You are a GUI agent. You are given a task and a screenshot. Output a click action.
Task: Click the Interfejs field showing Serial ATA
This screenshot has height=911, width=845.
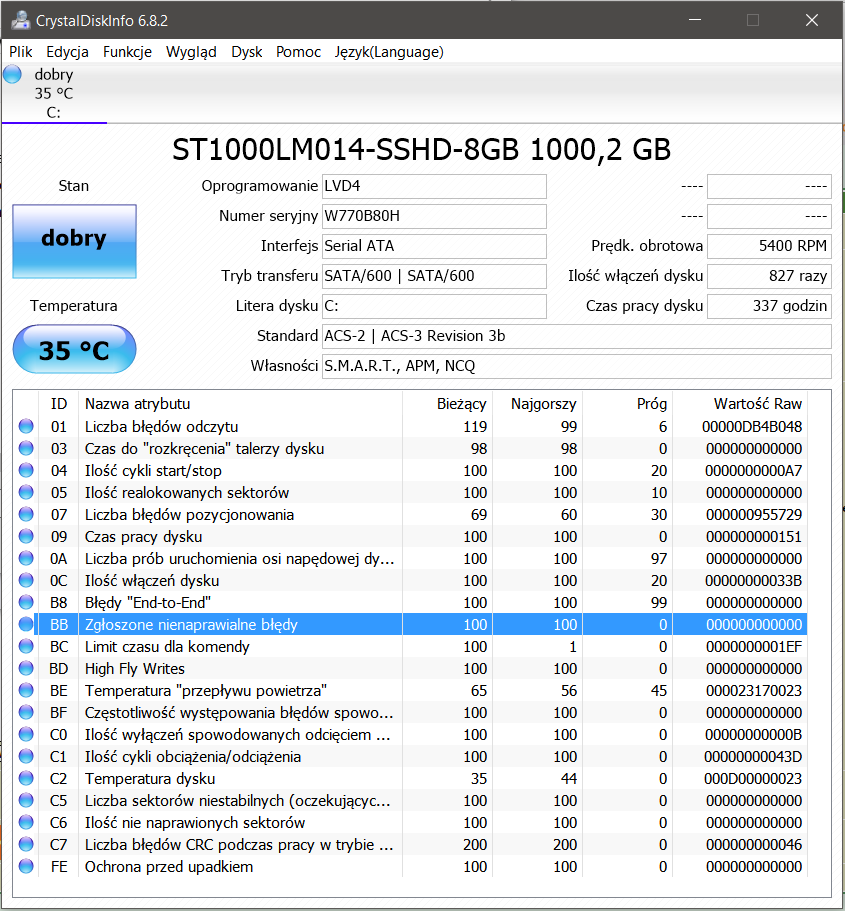[434, 246]
